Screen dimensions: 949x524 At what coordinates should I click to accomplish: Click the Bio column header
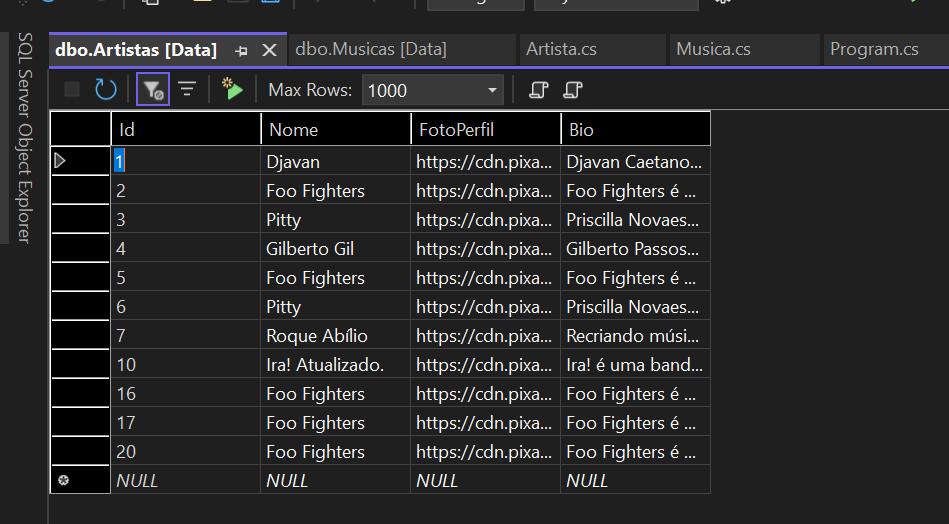point(635,129)
